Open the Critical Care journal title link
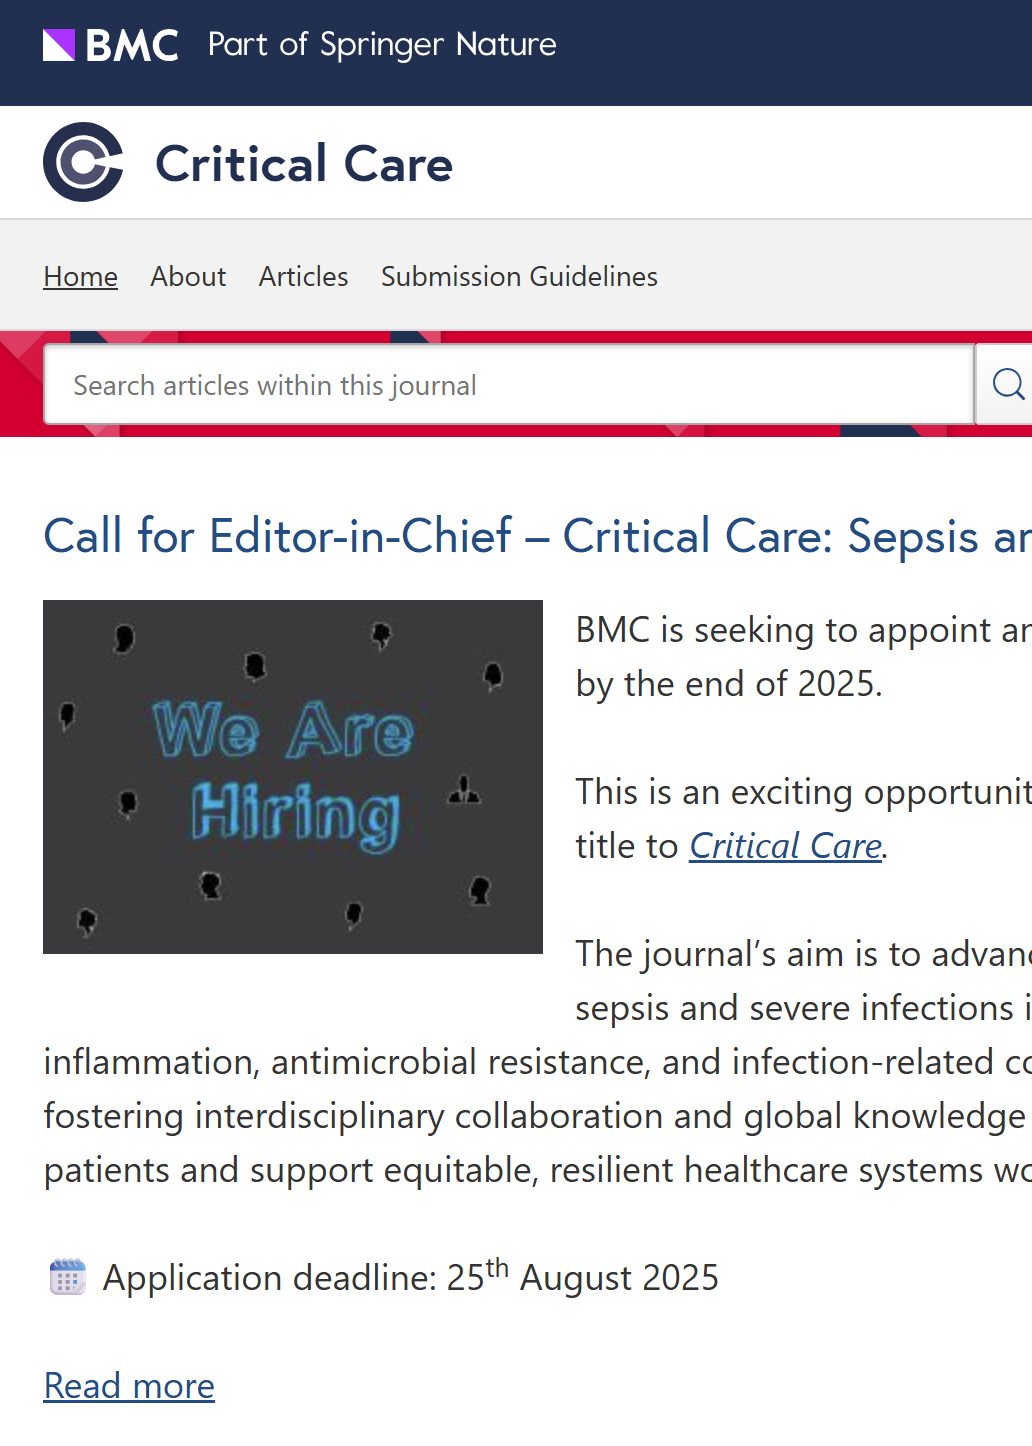This screenshot has height=1446, width=1032. pos(303,164)
